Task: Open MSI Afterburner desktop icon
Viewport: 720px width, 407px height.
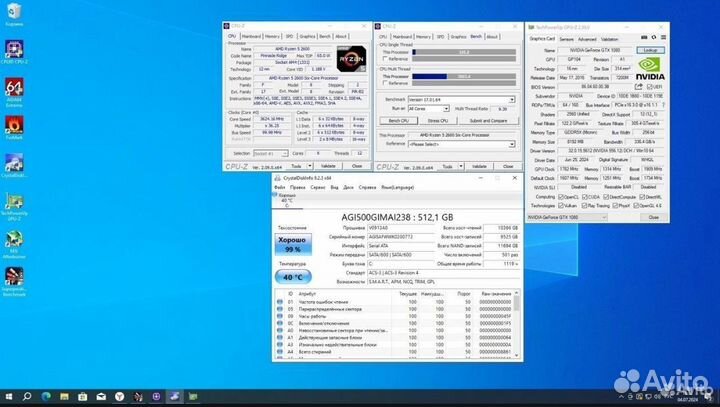Action: (14, 244)
